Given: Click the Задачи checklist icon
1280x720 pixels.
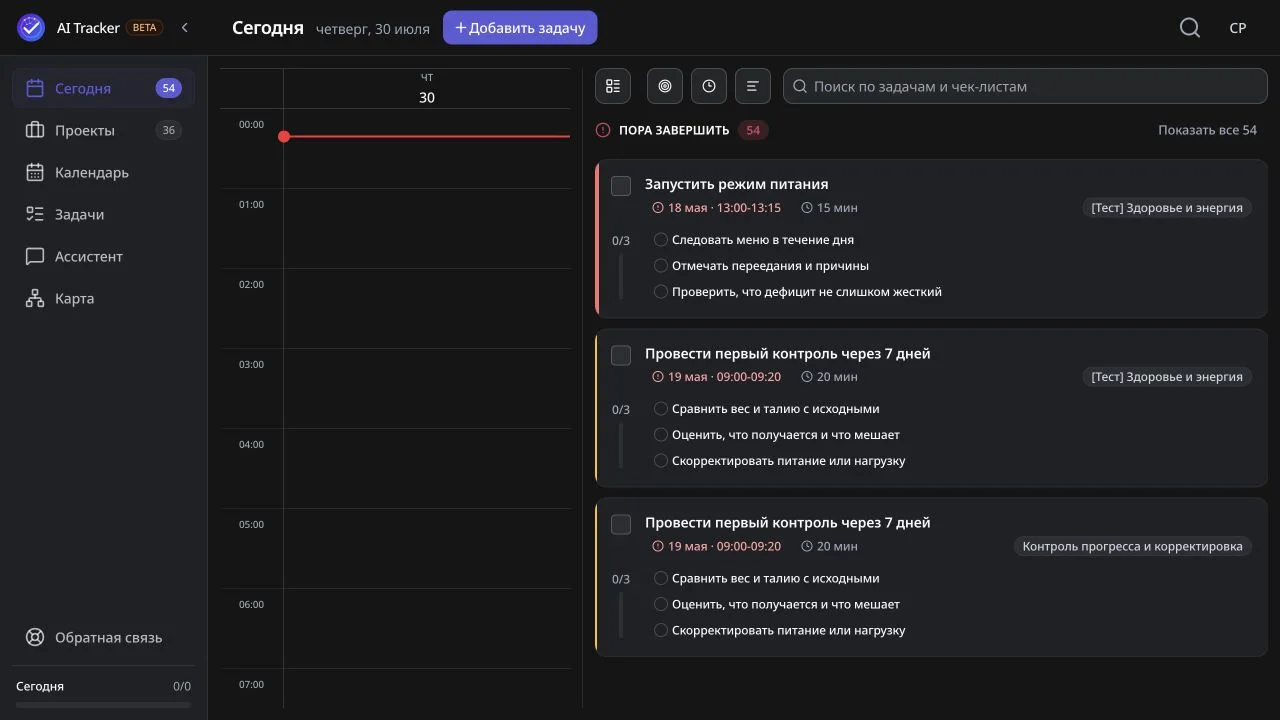Looking at the screenshot, I should pos(35,214).
